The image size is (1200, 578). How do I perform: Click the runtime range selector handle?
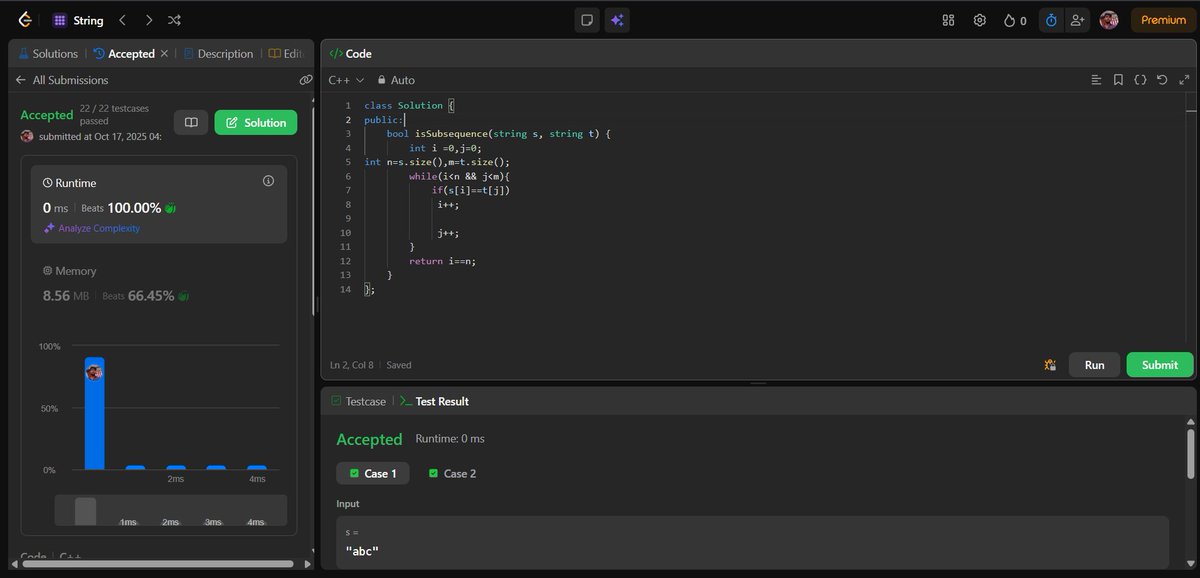(86, 511)
